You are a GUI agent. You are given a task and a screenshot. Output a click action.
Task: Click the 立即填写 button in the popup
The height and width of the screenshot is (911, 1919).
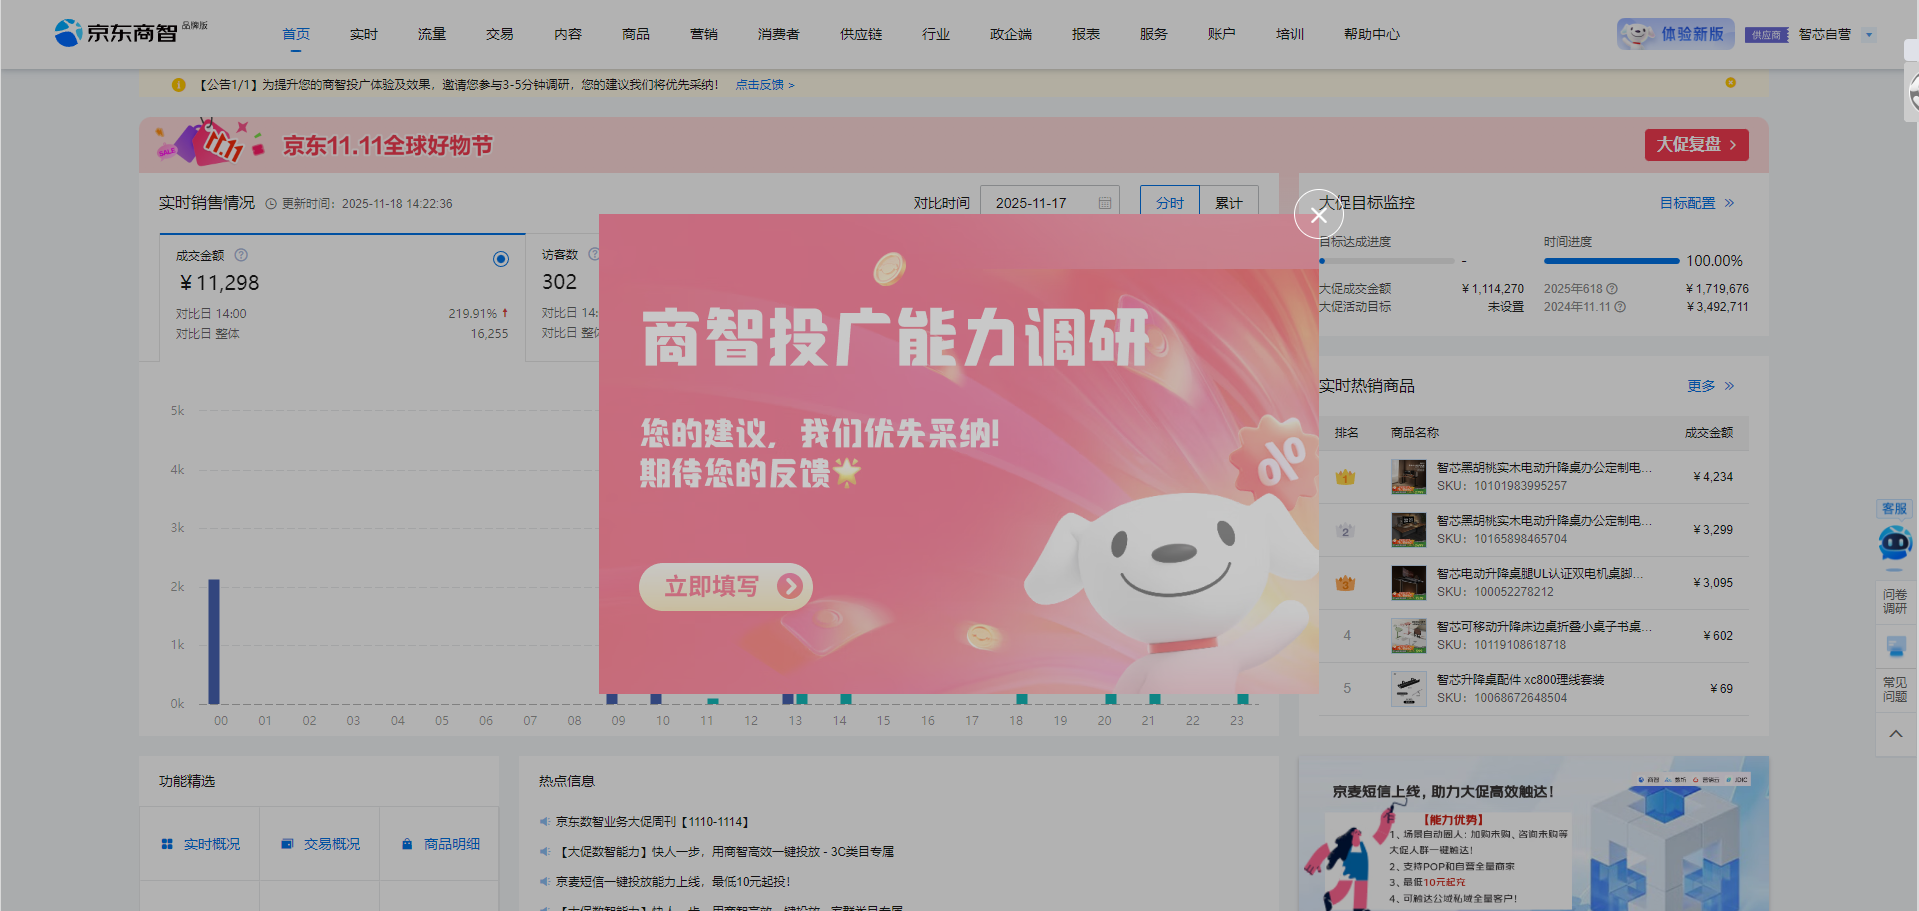pyautogui.click(x=725, y=586)
